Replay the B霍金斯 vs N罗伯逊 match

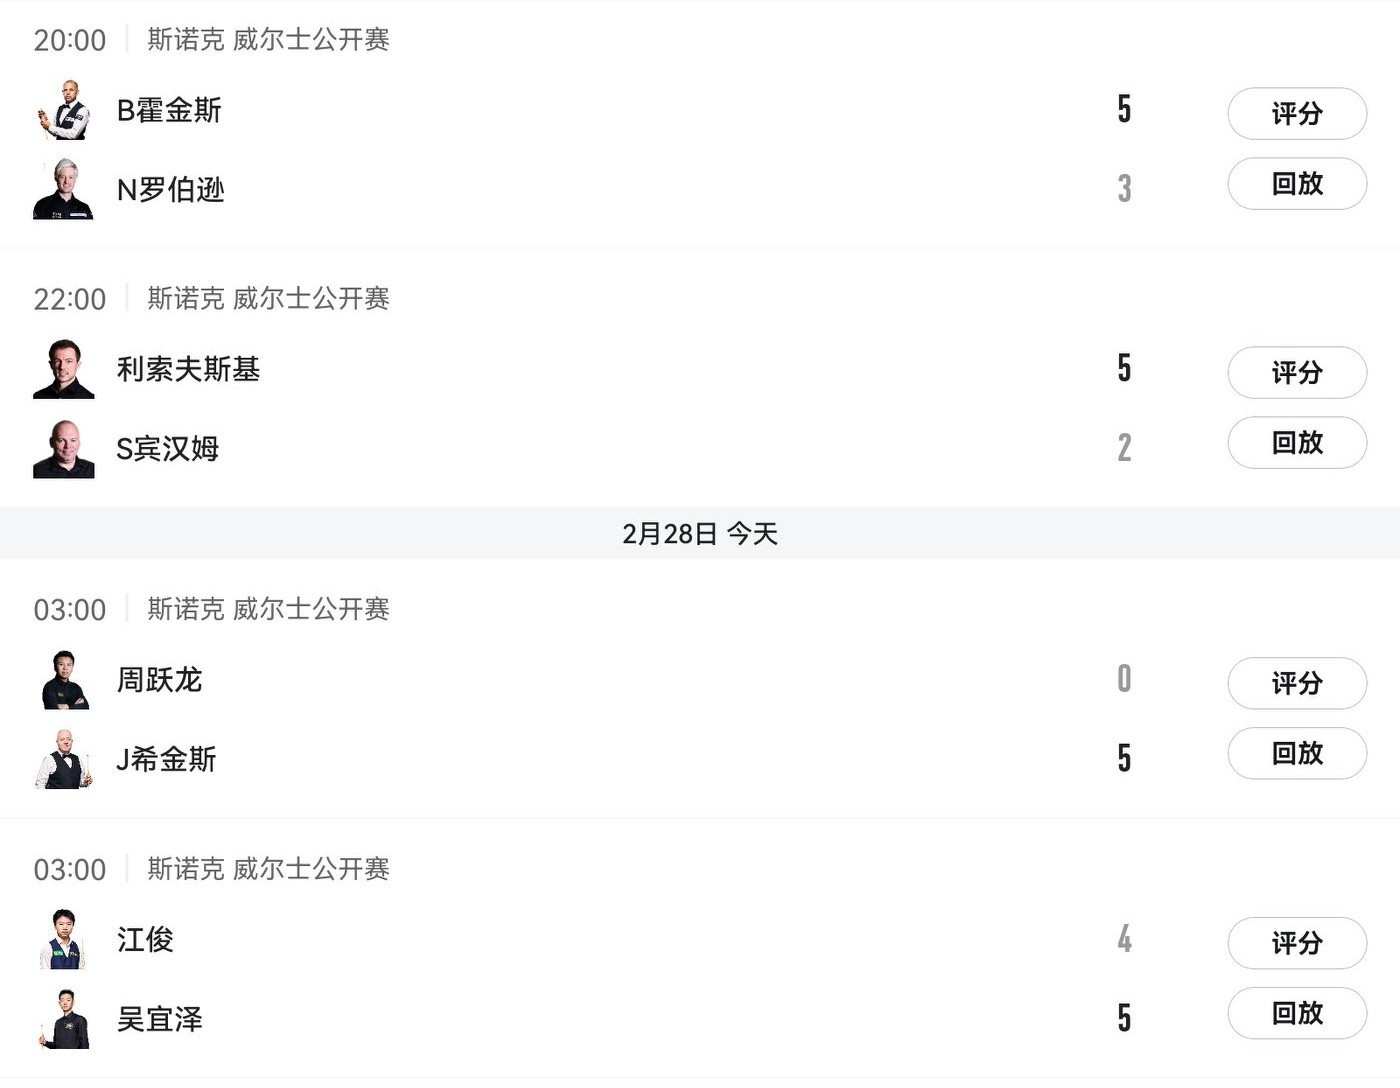click(1296, 184)
